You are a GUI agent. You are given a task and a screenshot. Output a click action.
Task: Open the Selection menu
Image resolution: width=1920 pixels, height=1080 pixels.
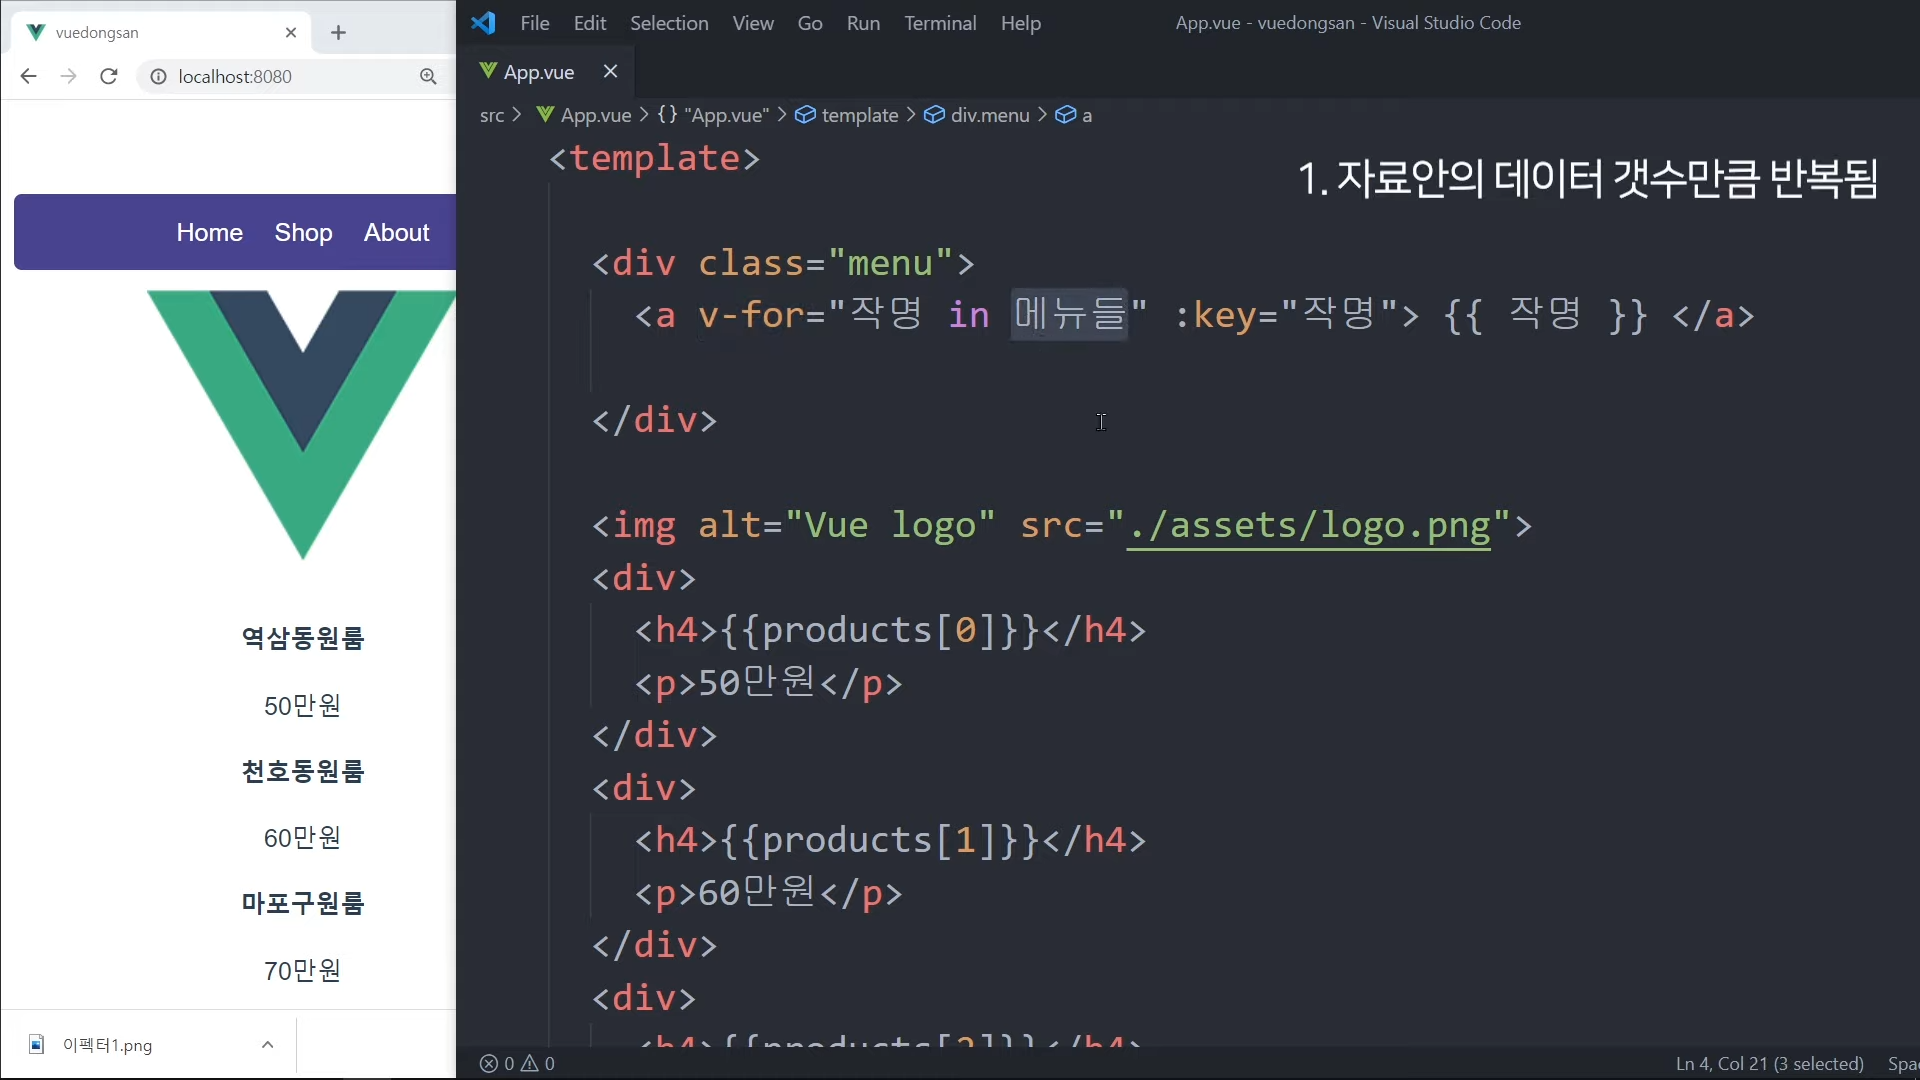tap(669, 23)
